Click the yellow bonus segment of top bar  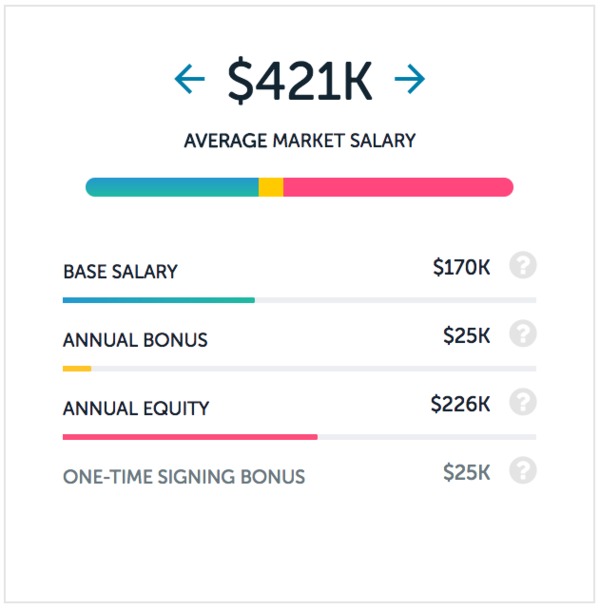[x=271, y=187]
